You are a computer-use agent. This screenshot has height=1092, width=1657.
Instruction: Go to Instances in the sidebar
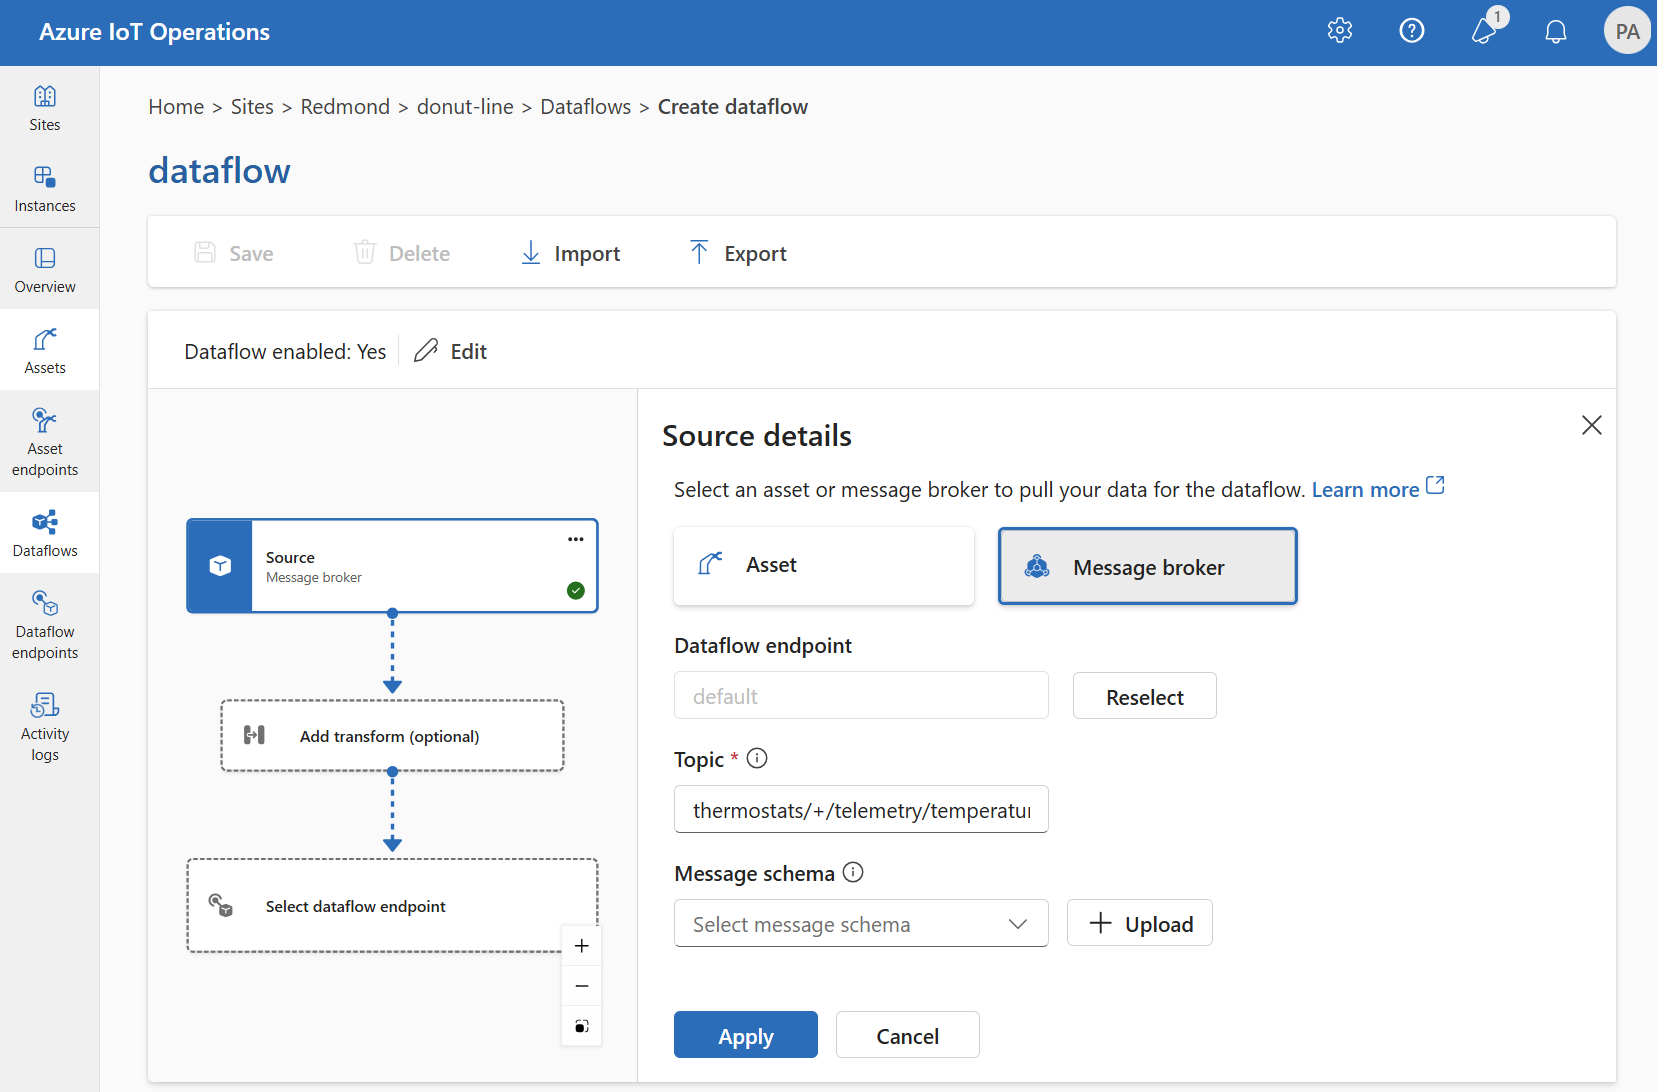click(45, 189)
